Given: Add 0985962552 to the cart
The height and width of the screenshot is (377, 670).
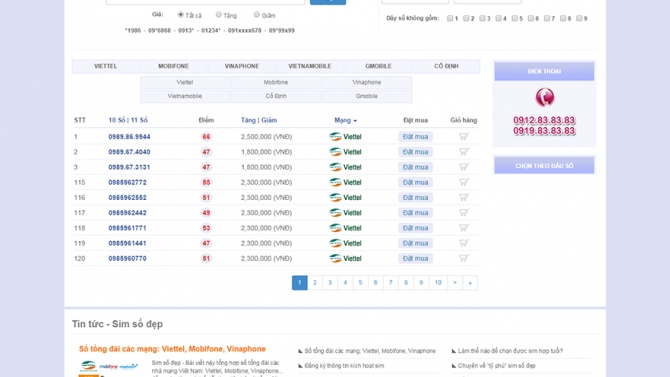Looking at the screenshot, I should 464,197.
